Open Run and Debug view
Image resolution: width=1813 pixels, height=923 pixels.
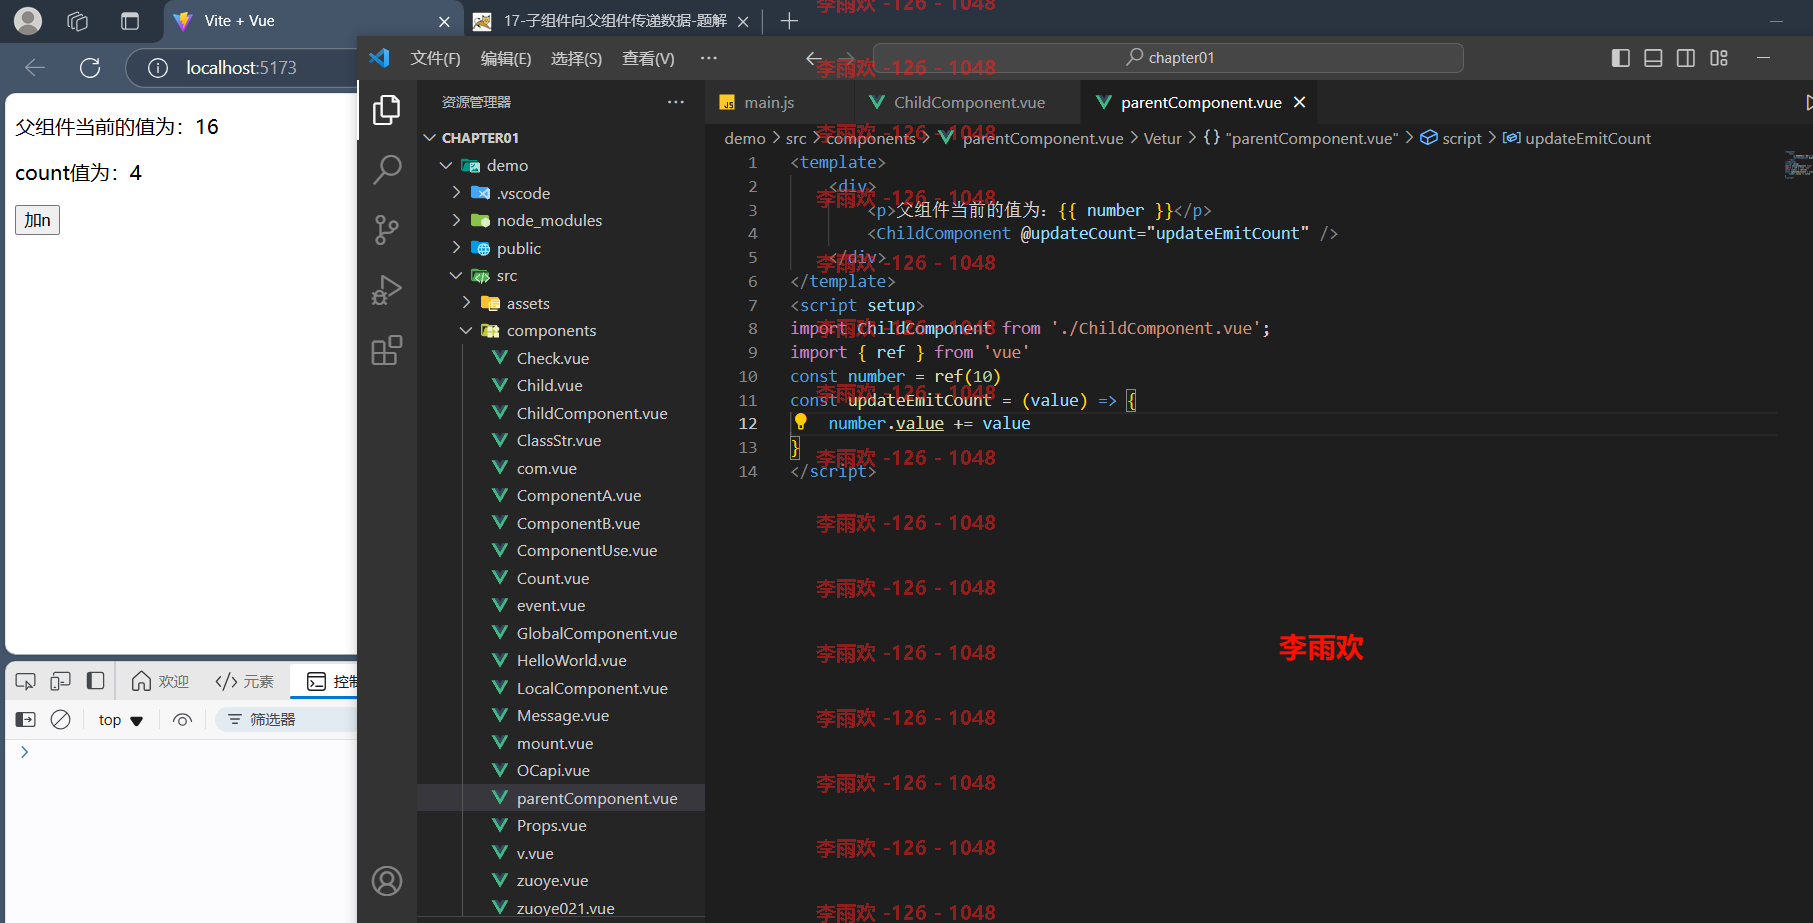(x=387, y=290)
